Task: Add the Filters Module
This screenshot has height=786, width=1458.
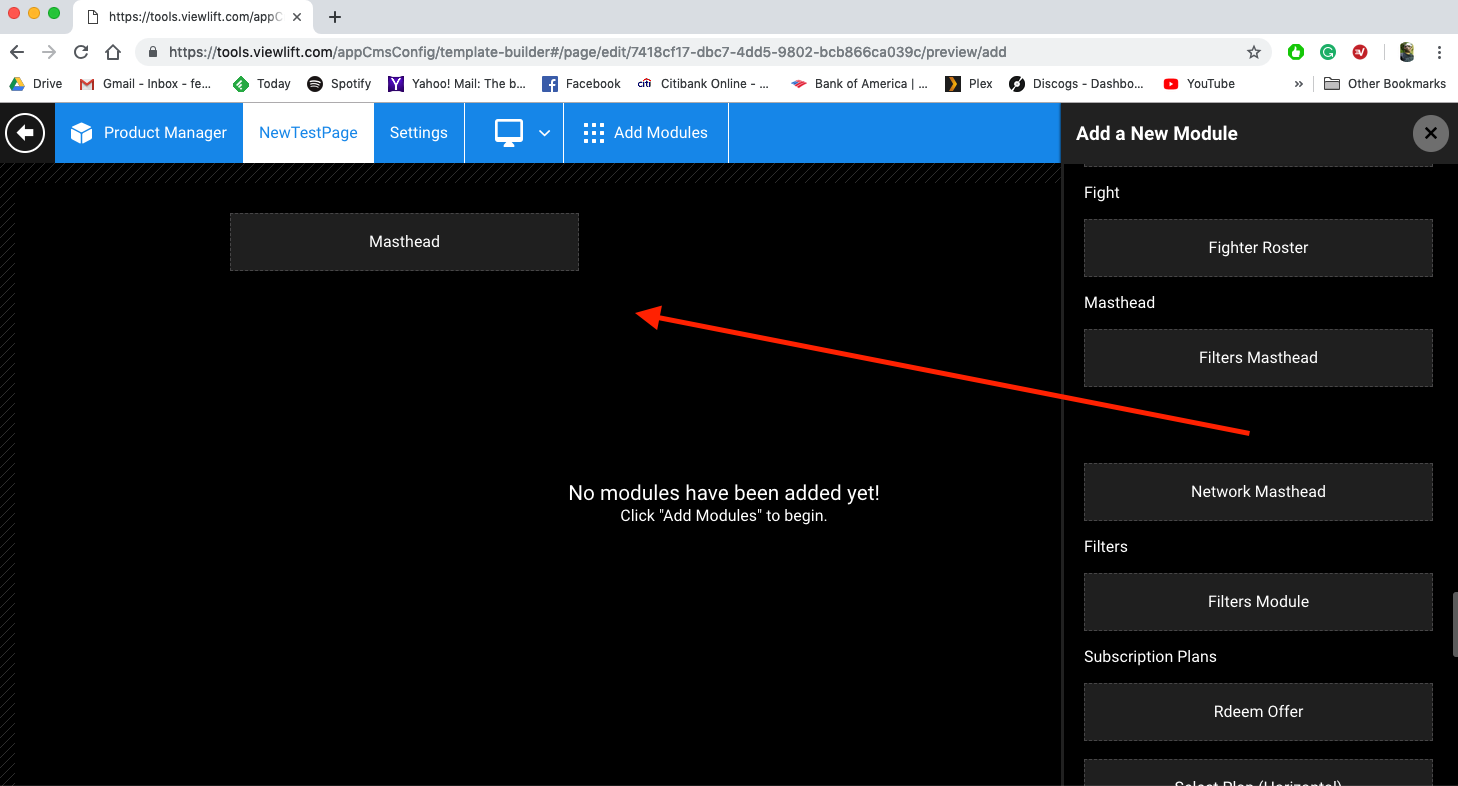Action: pos(1258,602)
